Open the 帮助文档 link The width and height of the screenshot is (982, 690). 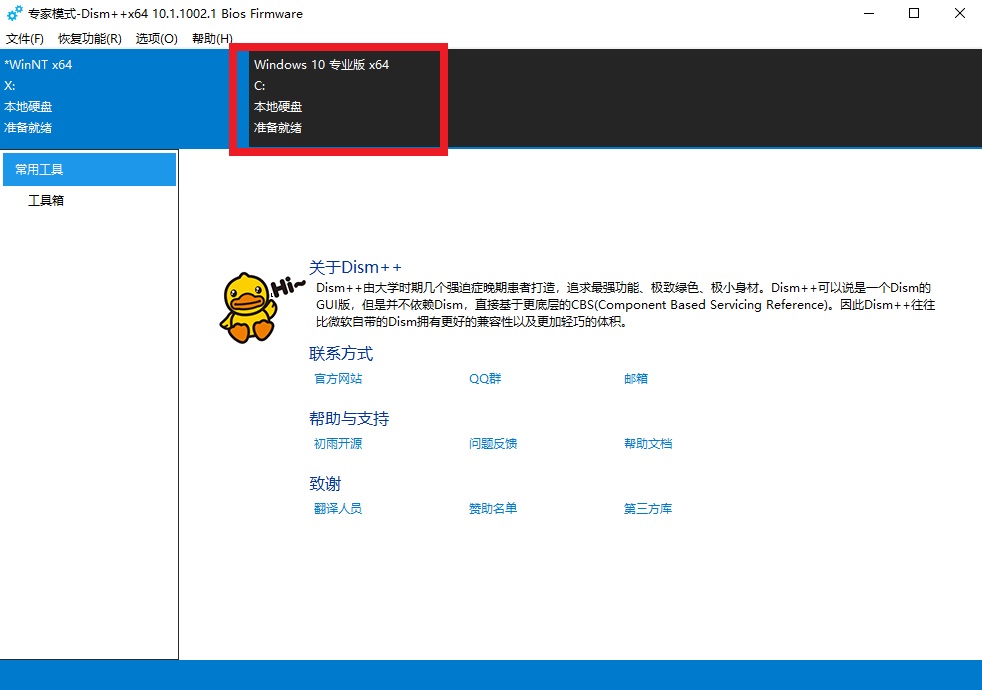click(648, 444)
